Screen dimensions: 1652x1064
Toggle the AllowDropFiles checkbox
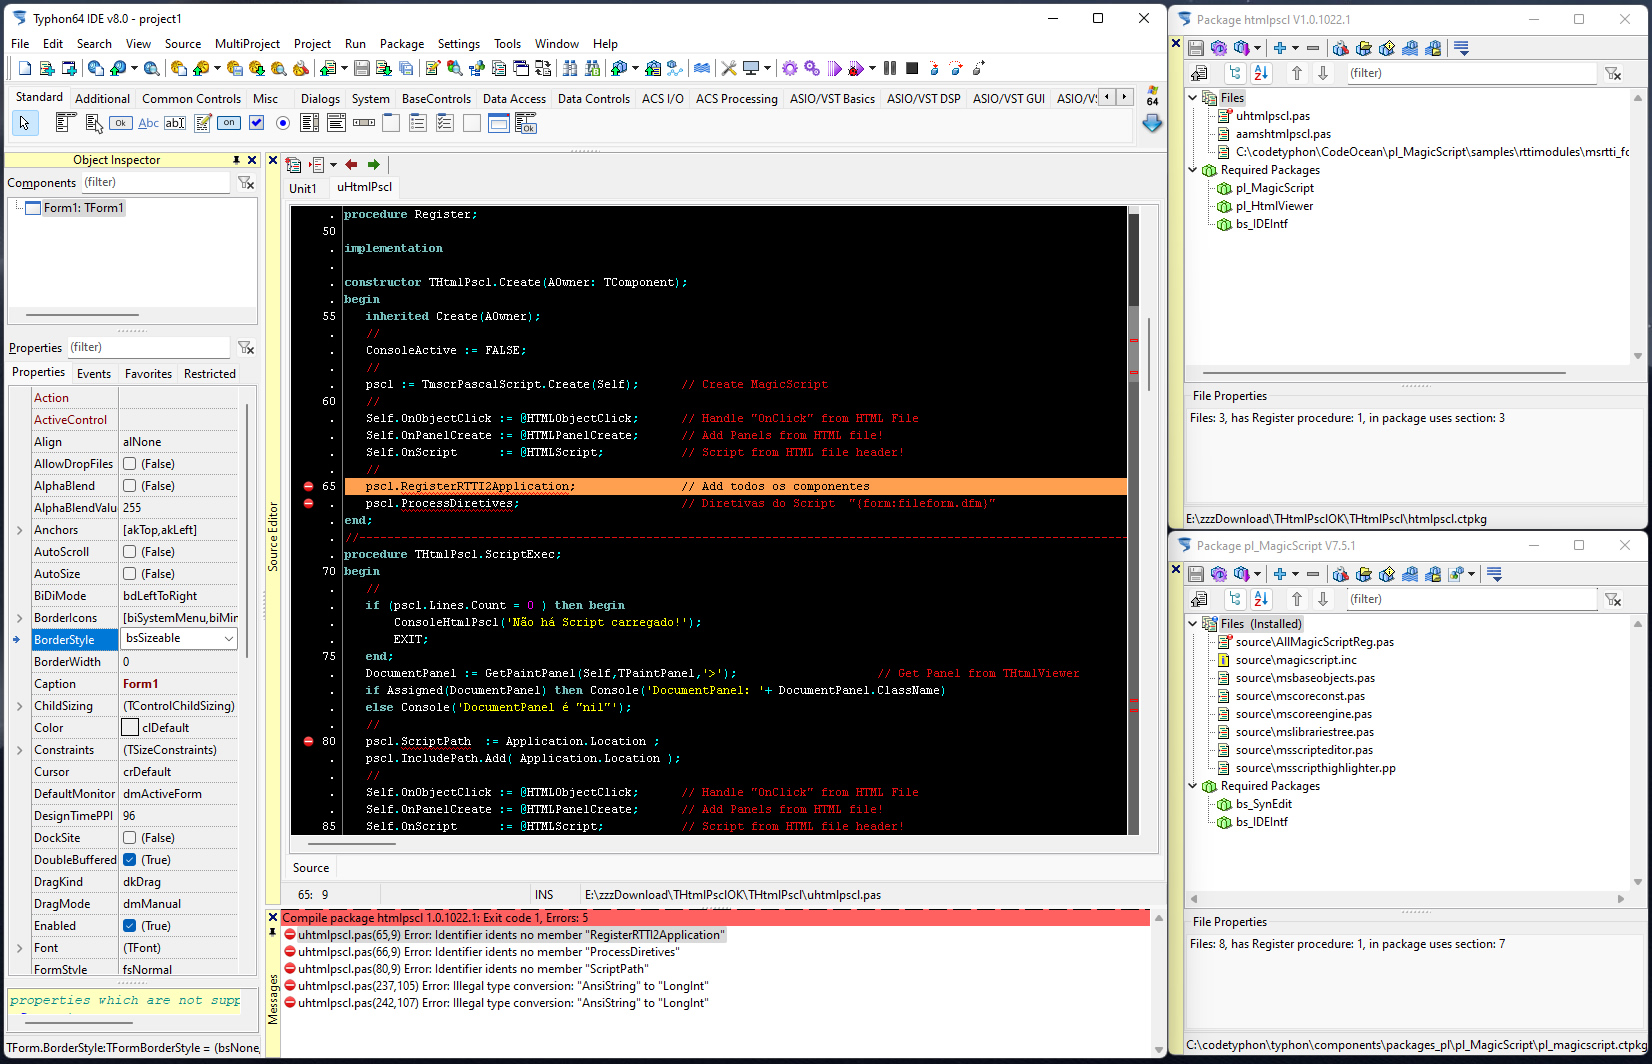point(130,464)
